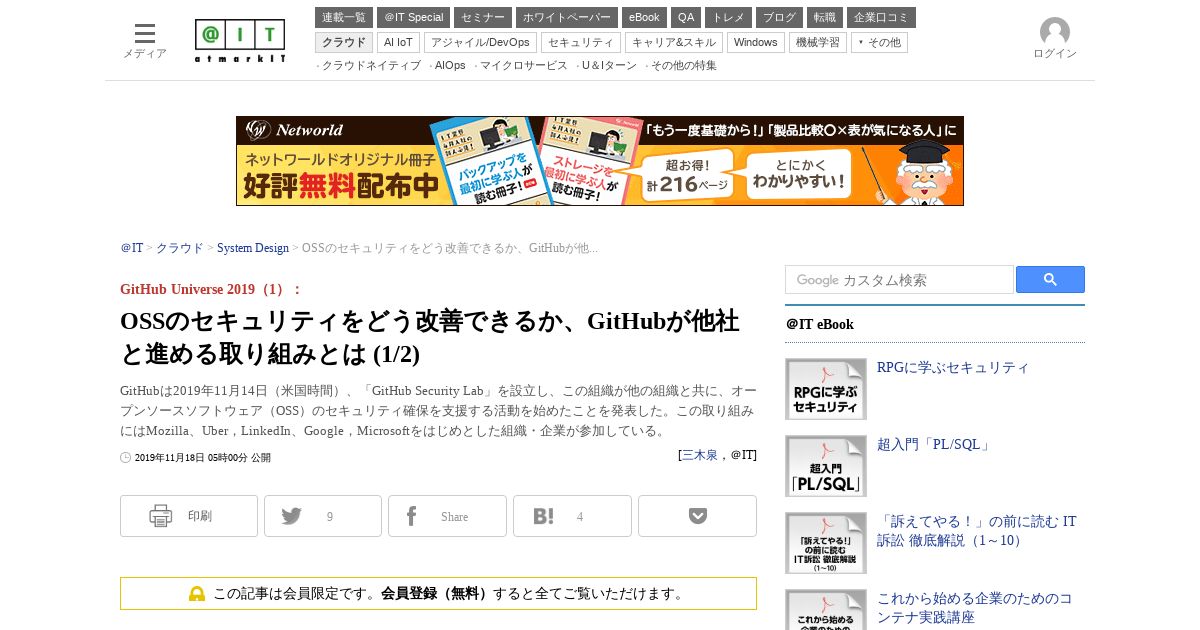Select the キャリア&スキル category tab
1200x630 pixels.
(x=674, y=42)
